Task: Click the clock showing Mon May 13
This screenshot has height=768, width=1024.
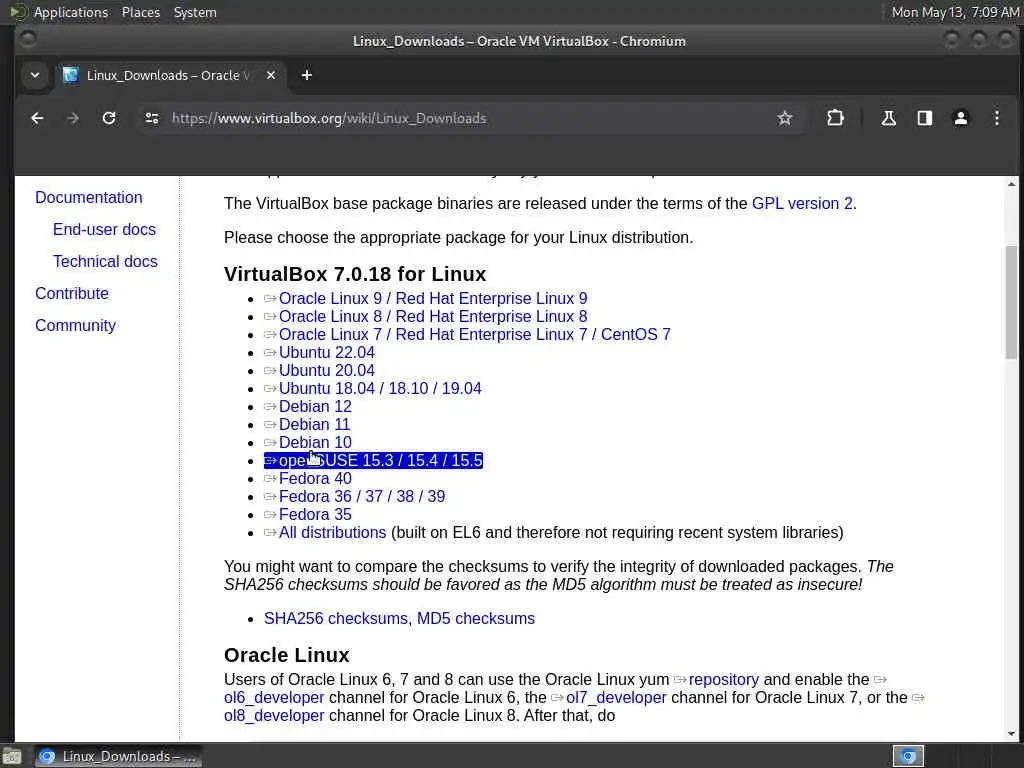Action: click(955, 12)
